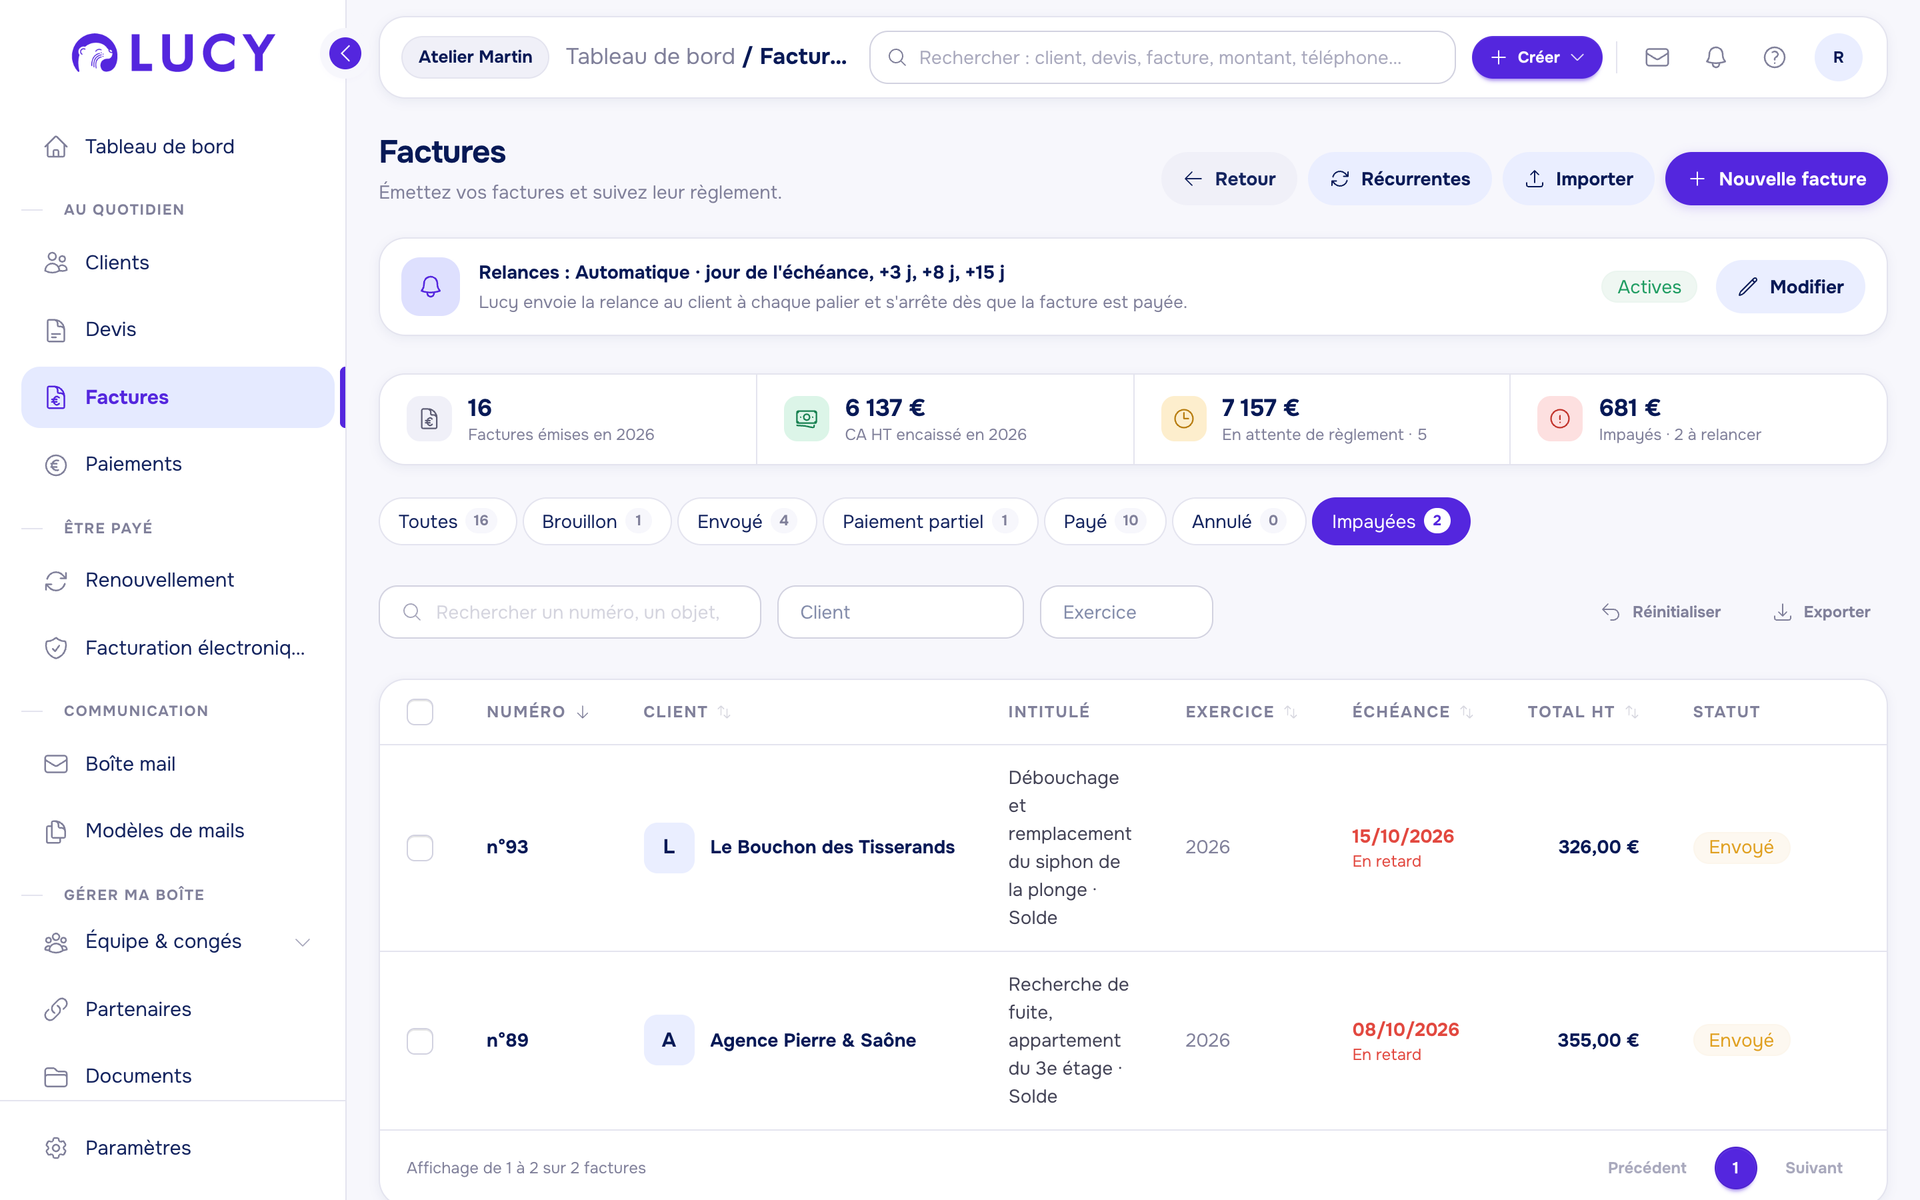The width and height of the screenshot is (1920, 1200).
Task: Click the pending payment clock icon
Action: tap(1183, 419)
